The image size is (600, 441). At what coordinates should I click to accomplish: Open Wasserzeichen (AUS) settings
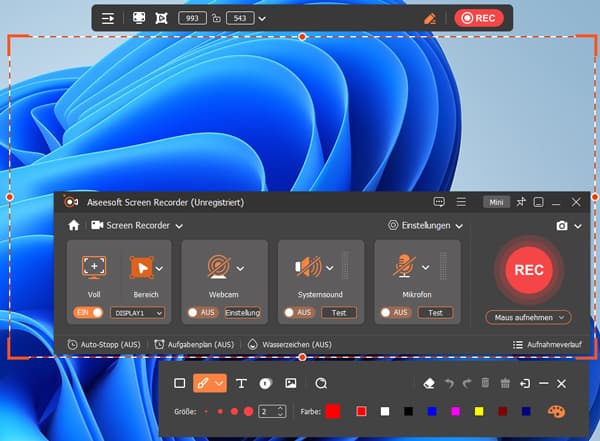pyautogui.click(x=290, y=345)
